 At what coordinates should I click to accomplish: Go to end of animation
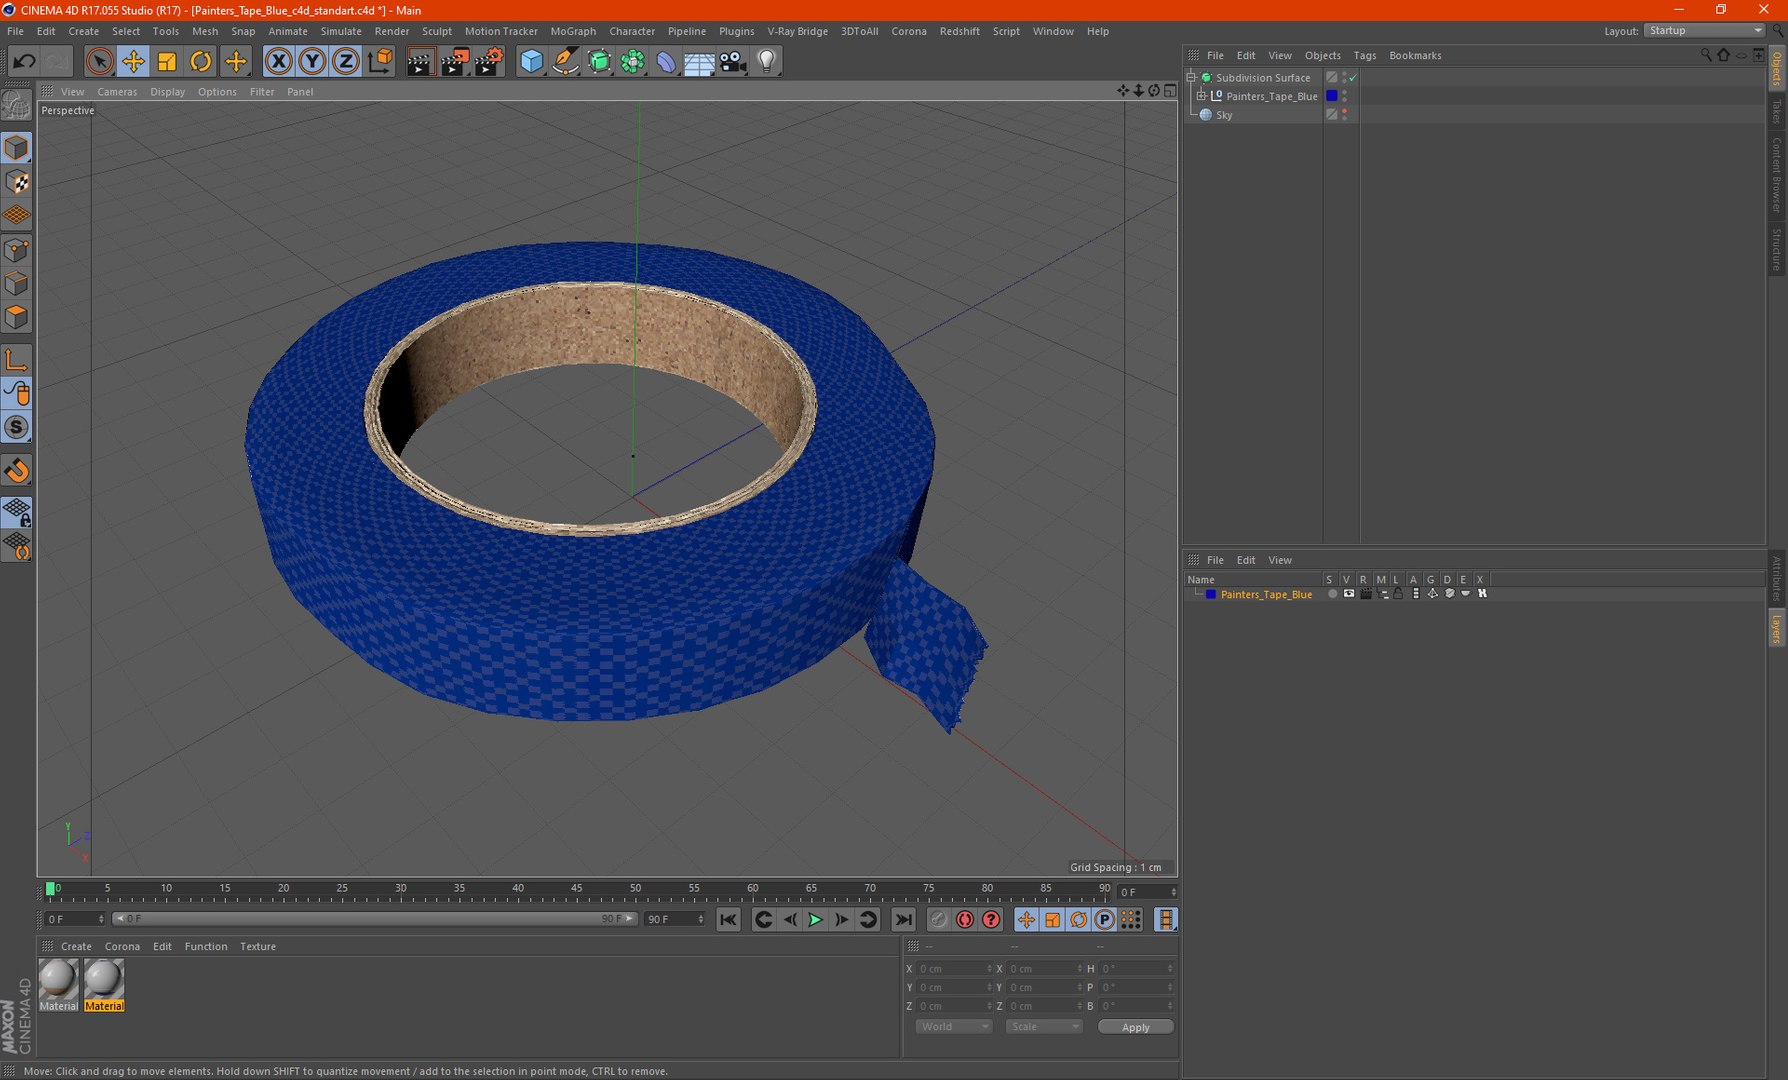903,919
